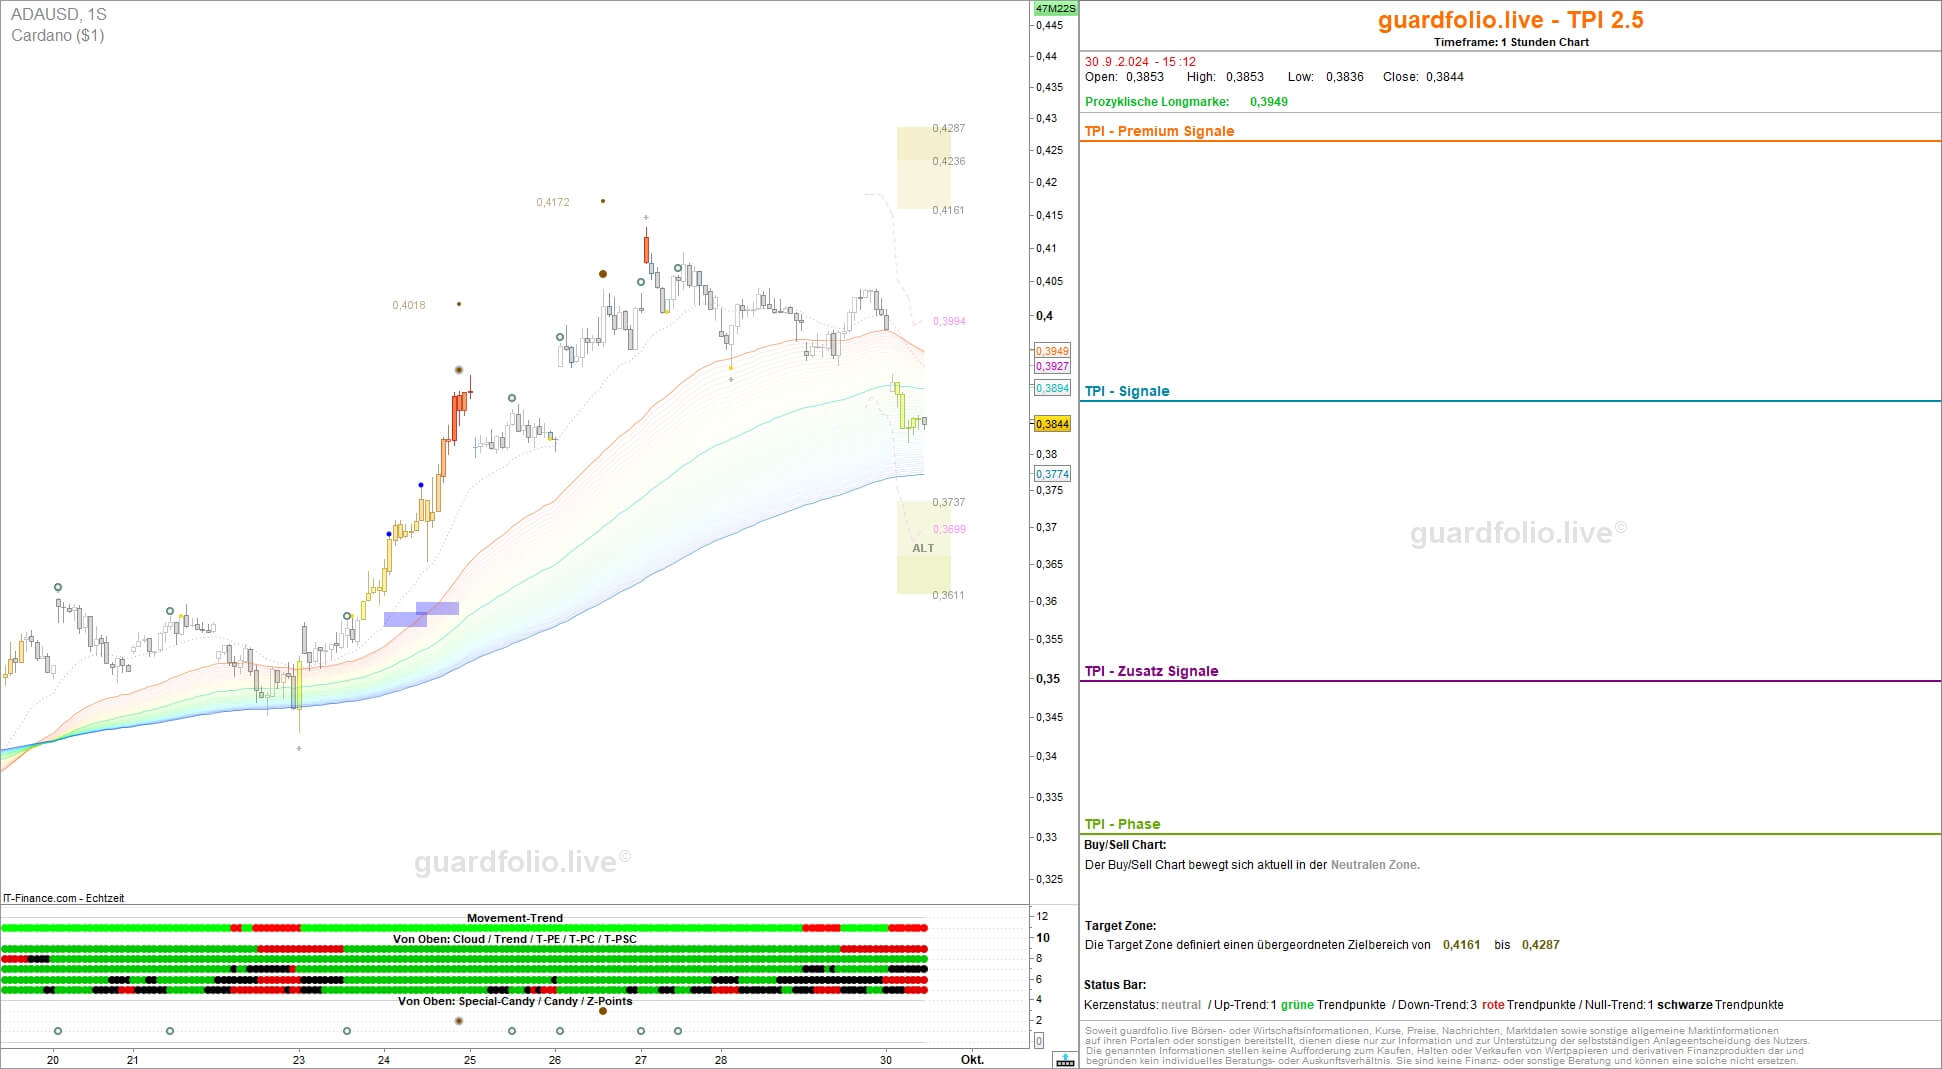Click the 0,3737 lower zone label
1942x1069 pixels.
(948, 502)
